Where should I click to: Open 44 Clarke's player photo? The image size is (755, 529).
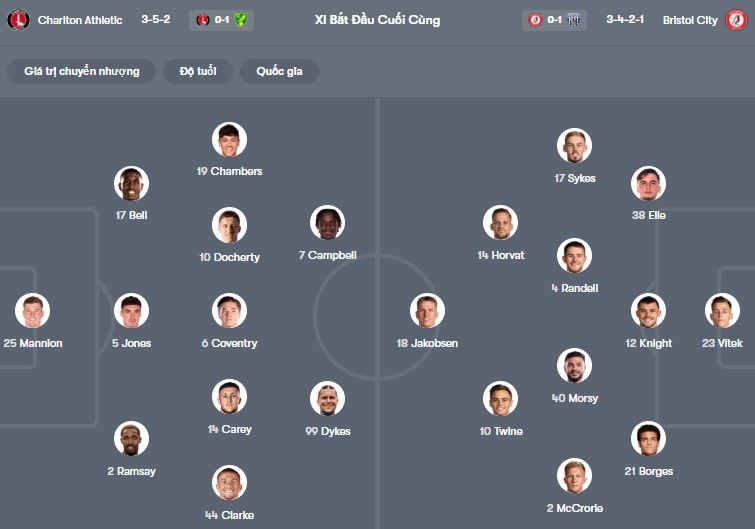click(229, 483)
